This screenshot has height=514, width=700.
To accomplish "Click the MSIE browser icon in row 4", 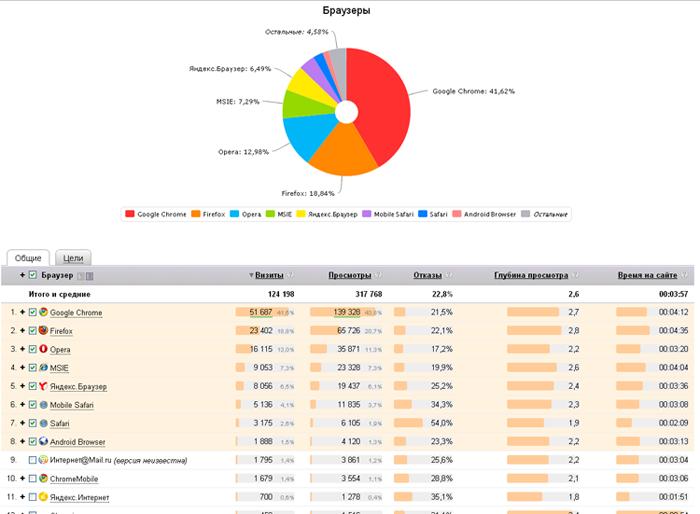I will [43, 368].
